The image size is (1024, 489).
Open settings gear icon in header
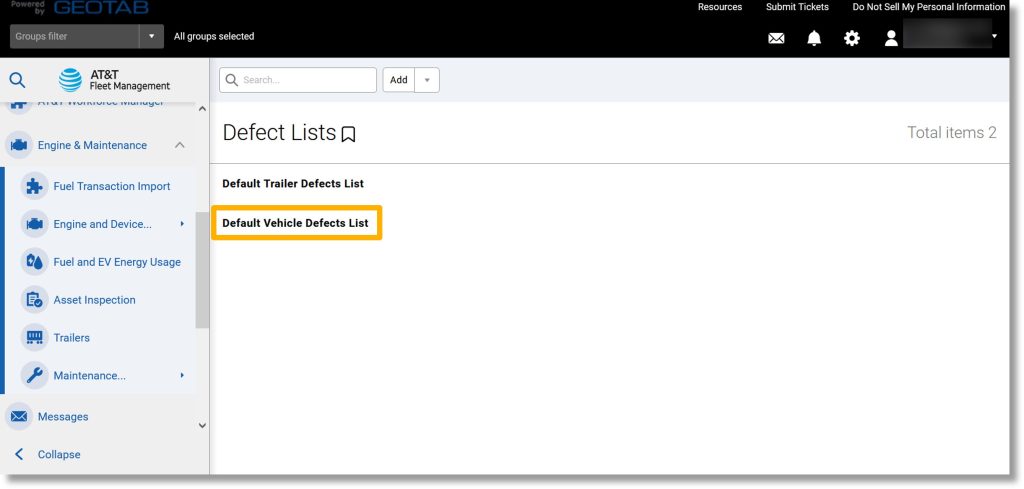coord(852,39)
